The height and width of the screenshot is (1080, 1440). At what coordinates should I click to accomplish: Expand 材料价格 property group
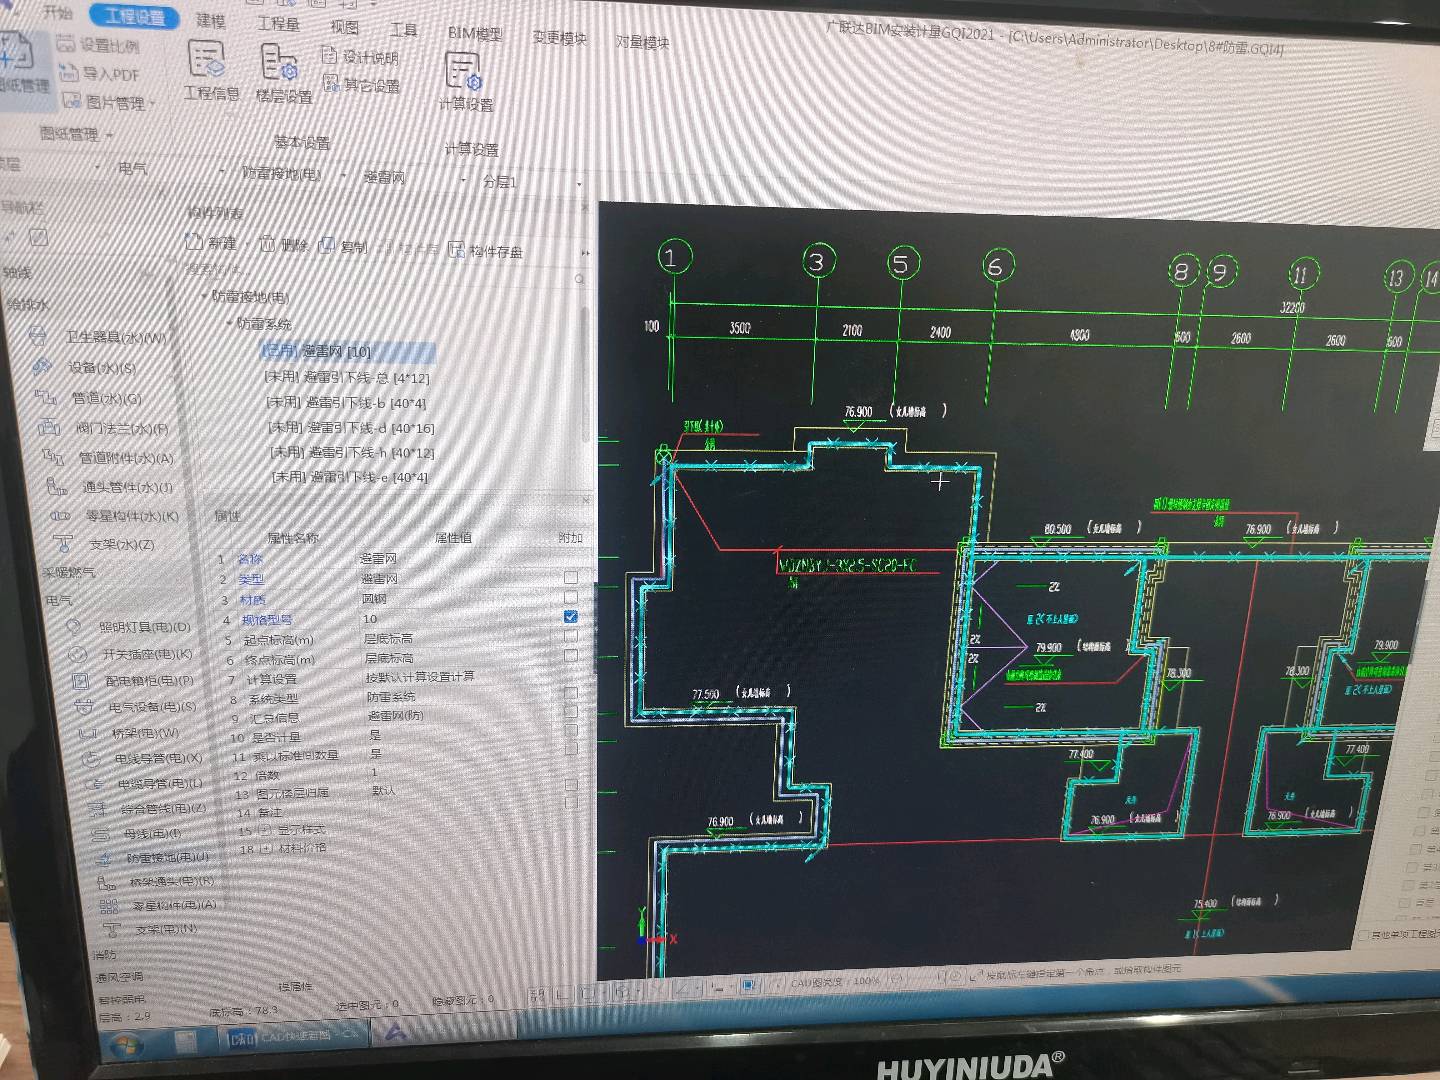click(x=265, y=848)
